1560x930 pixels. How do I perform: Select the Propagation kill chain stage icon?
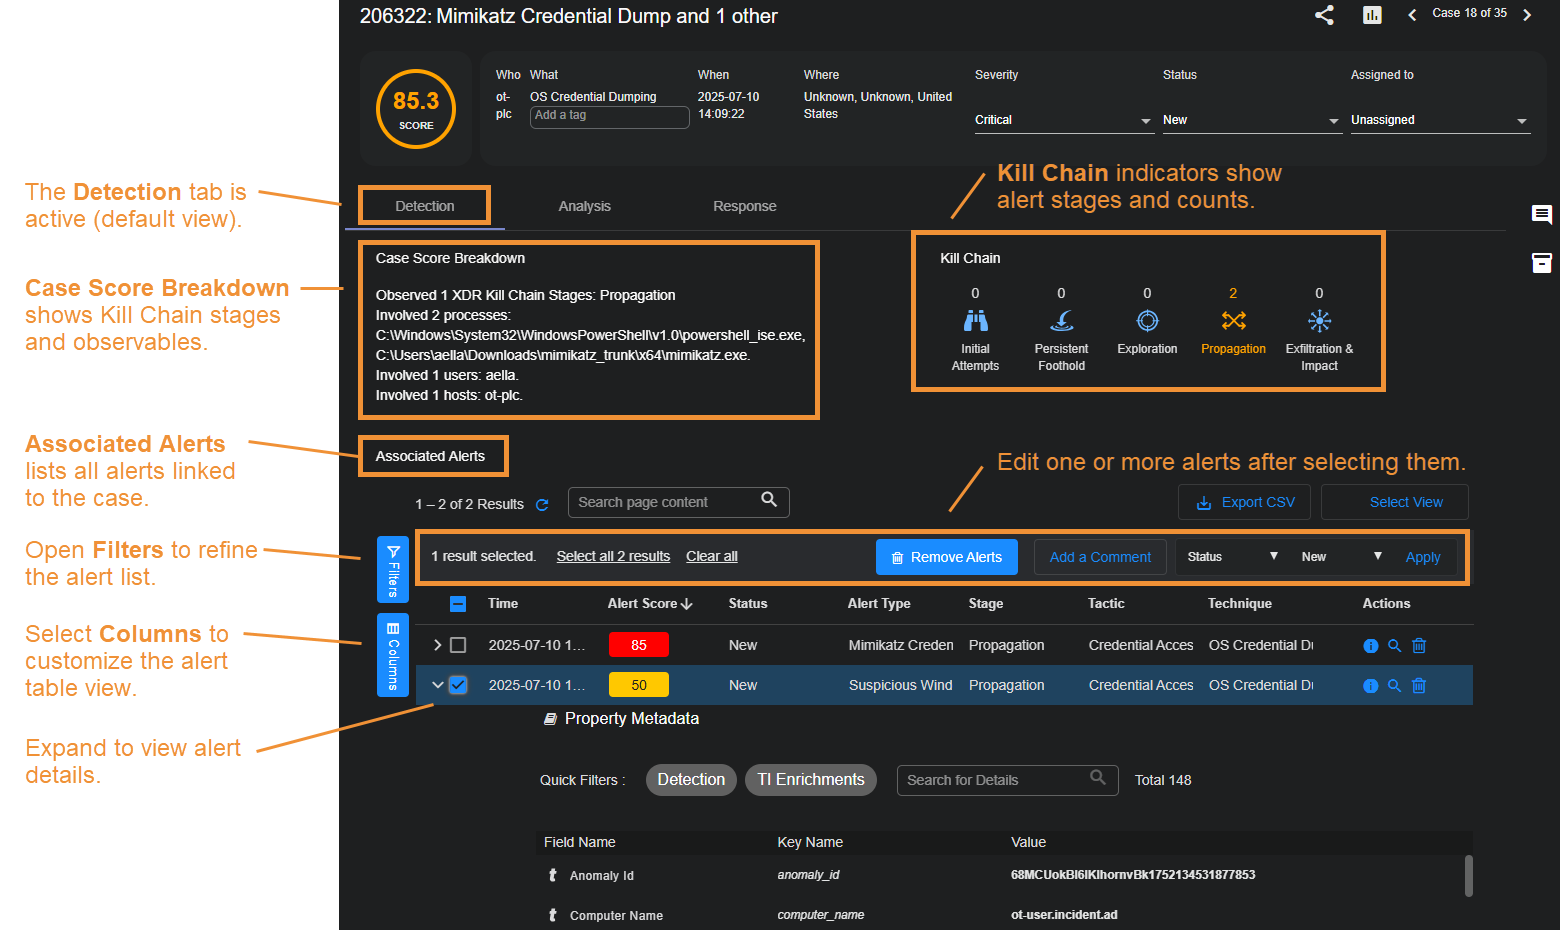tap(1233, 321)
